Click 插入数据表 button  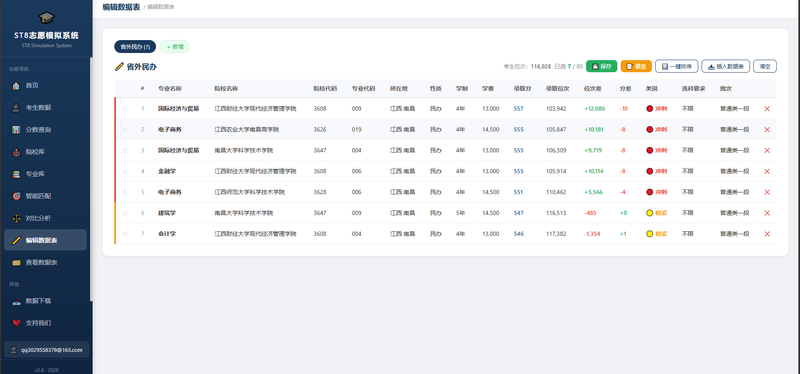coord(726,66)
